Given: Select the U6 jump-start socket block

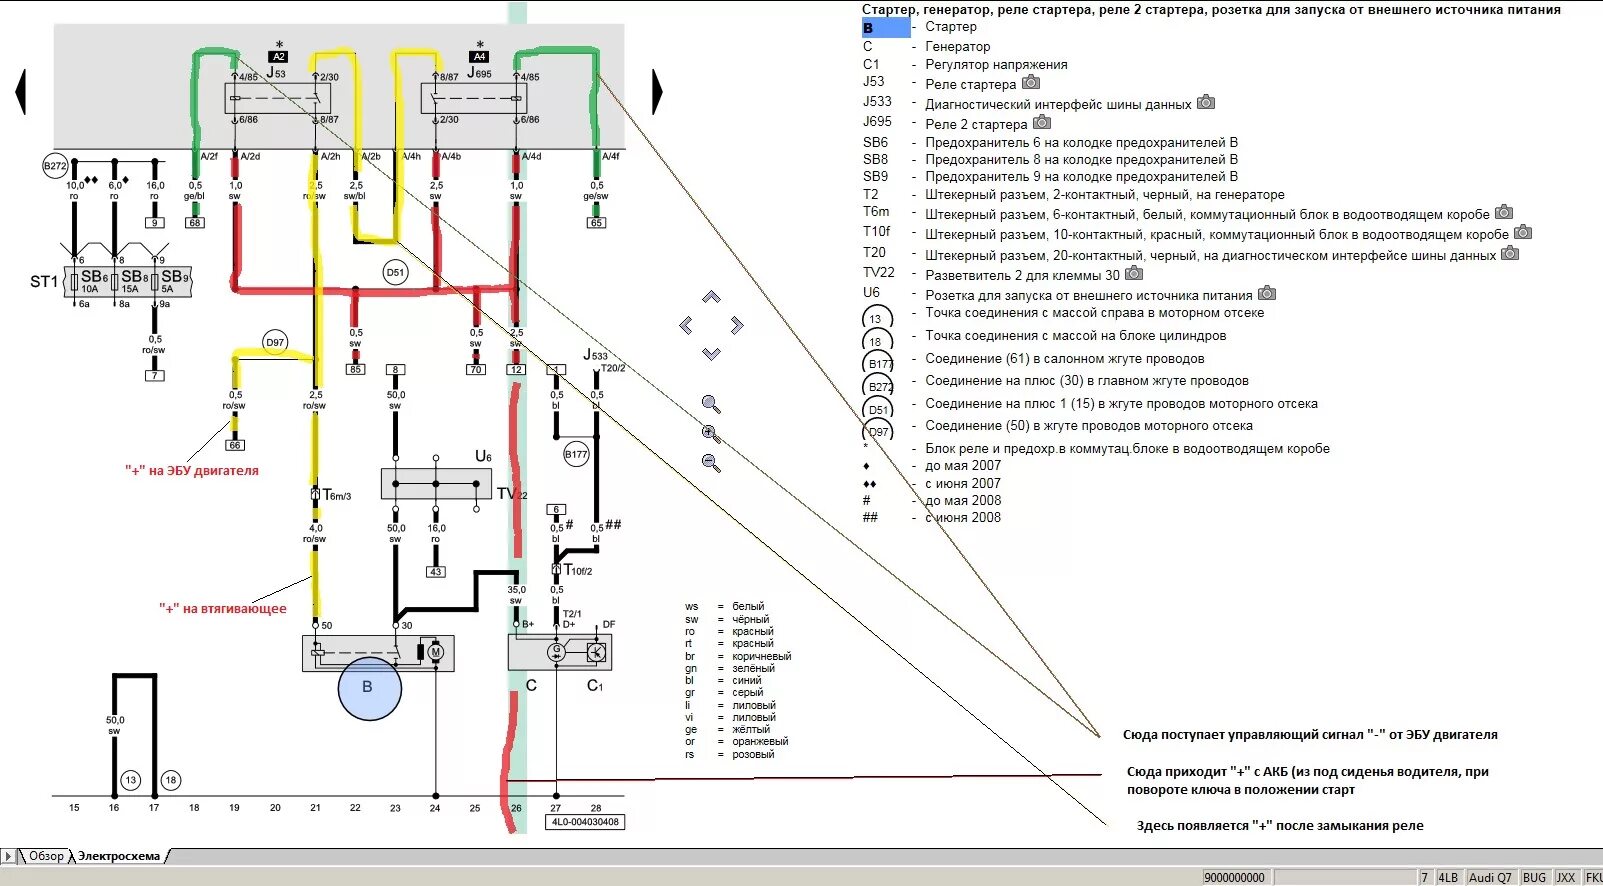Looking at the screenshot, I should pyautogui.click(x=436, y=484).
